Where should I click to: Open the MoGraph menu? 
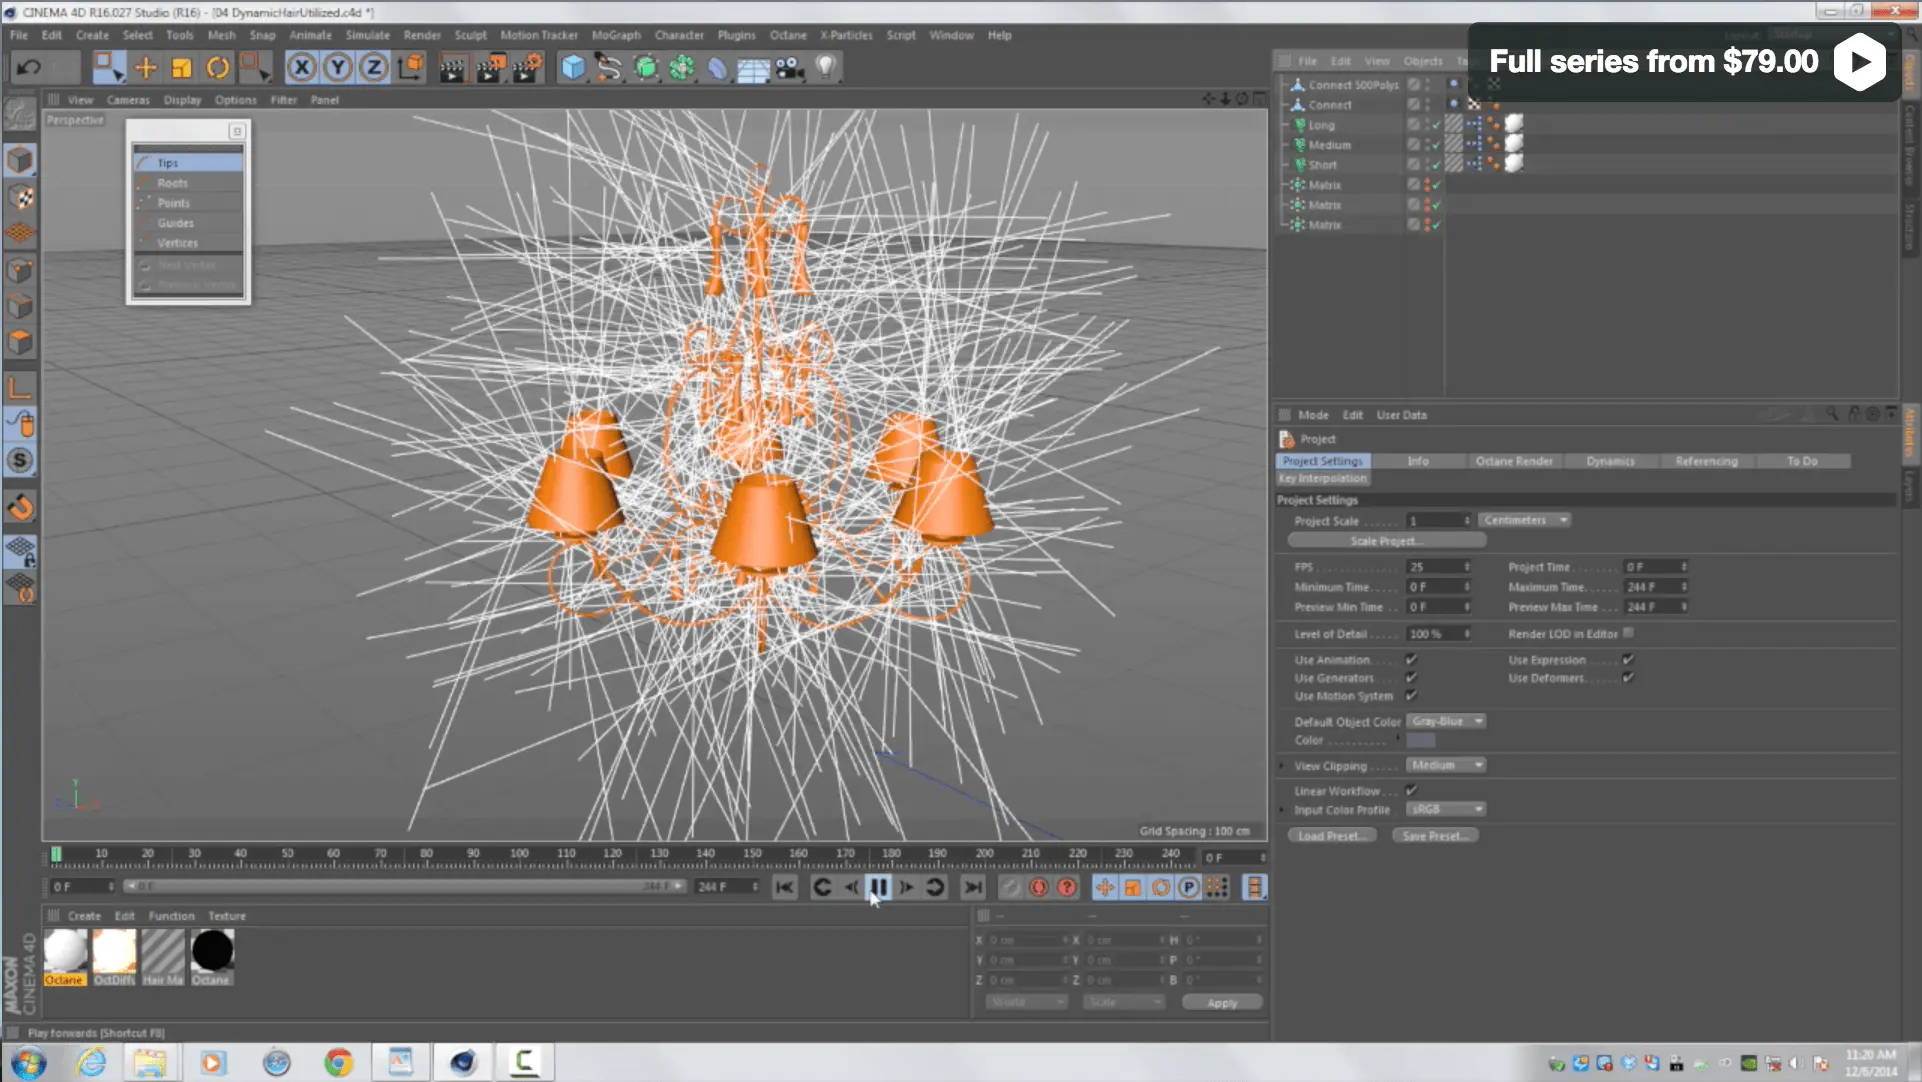[616, 35]
